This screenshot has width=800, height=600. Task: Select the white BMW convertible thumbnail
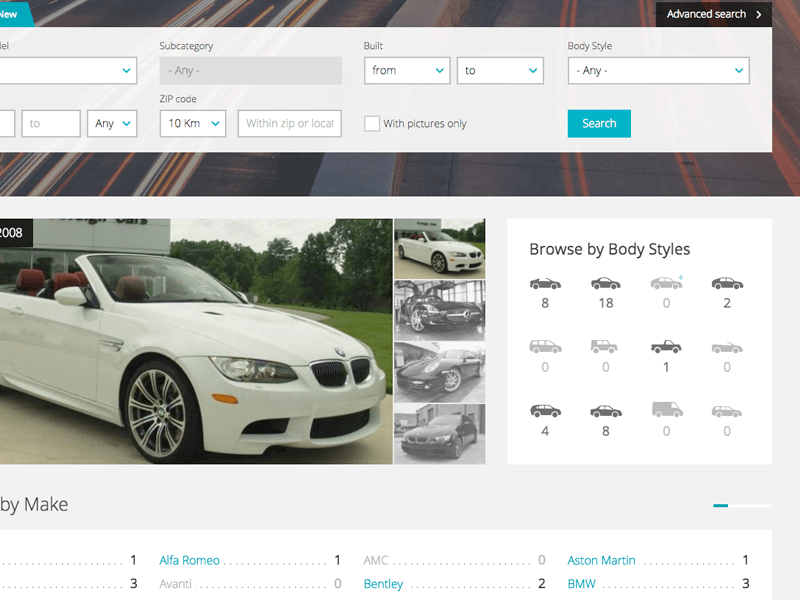tap(440, 249)
